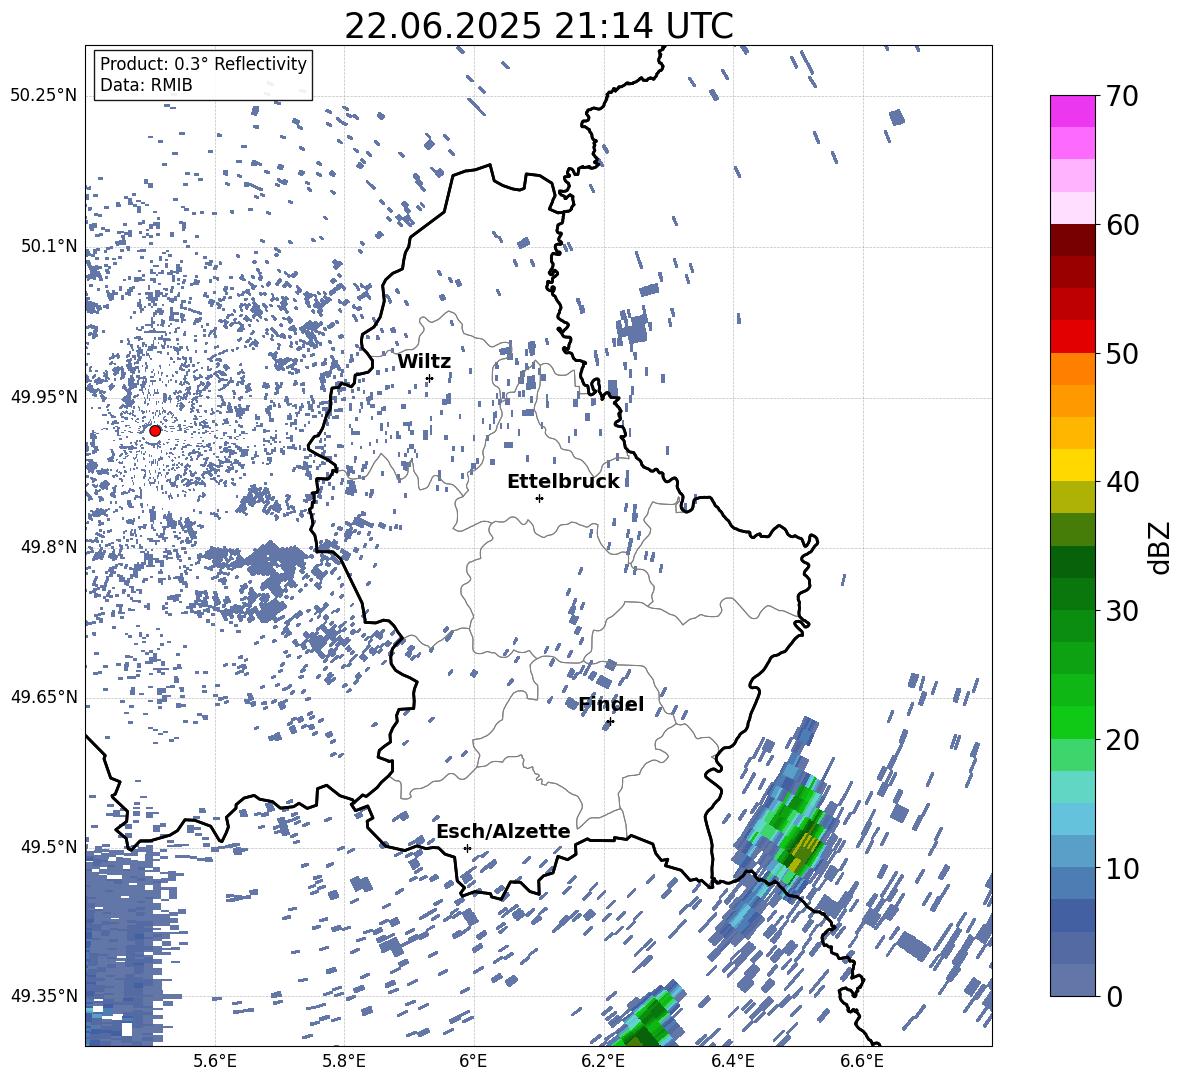
Task: Click the 50.1°N latitude label
Action: tap(49, 246)
